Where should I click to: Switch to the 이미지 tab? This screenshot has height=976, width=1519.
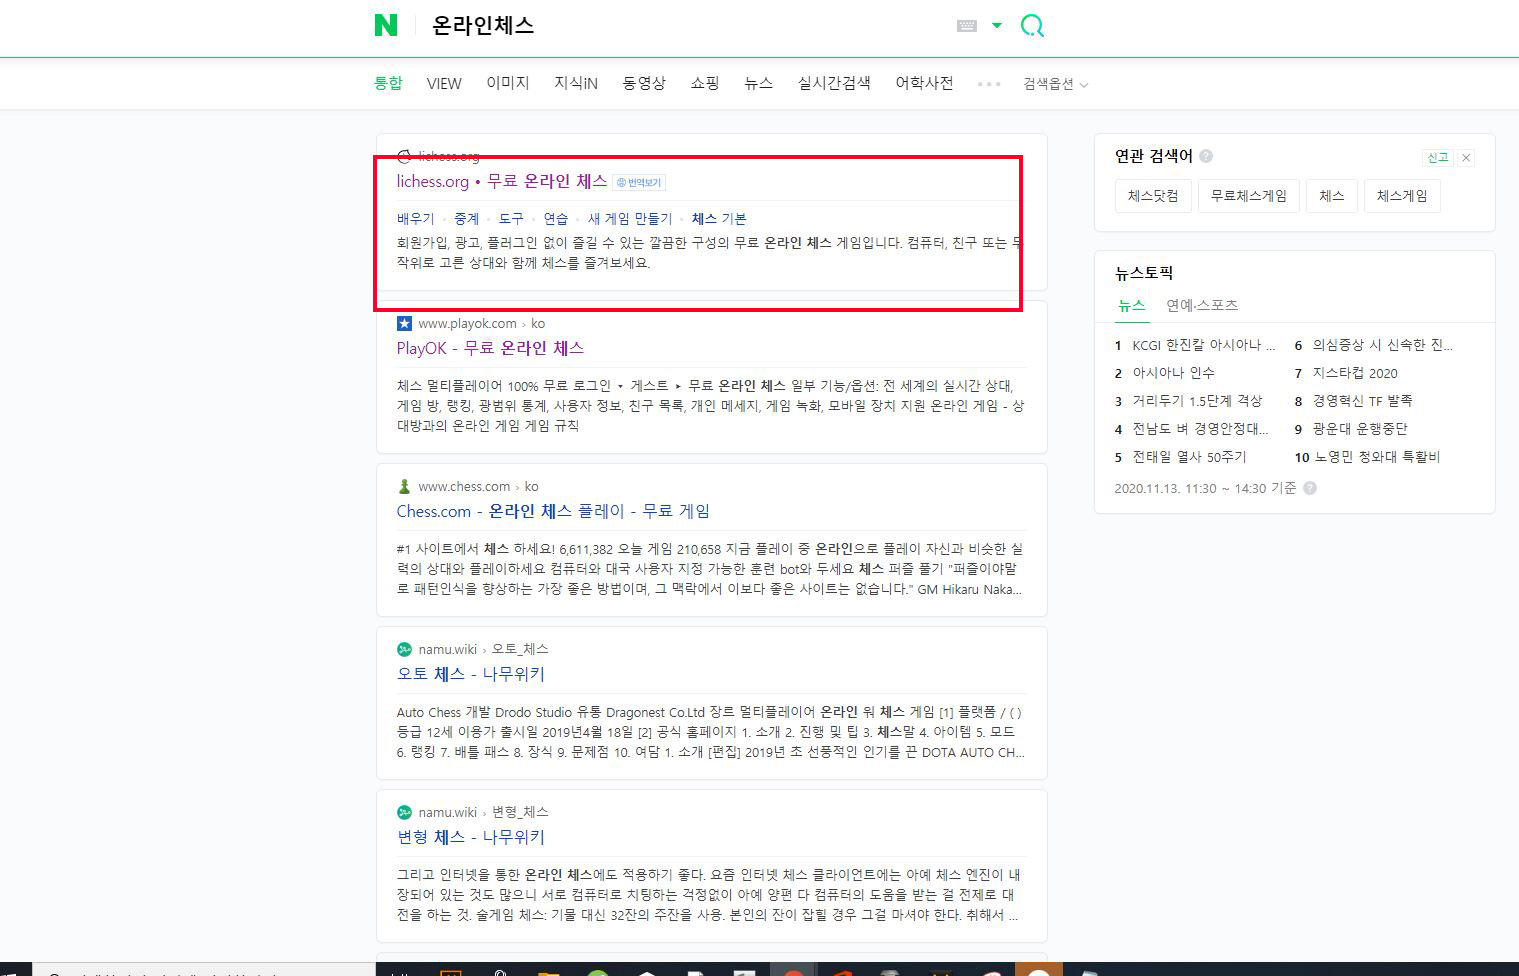(508, 83)
